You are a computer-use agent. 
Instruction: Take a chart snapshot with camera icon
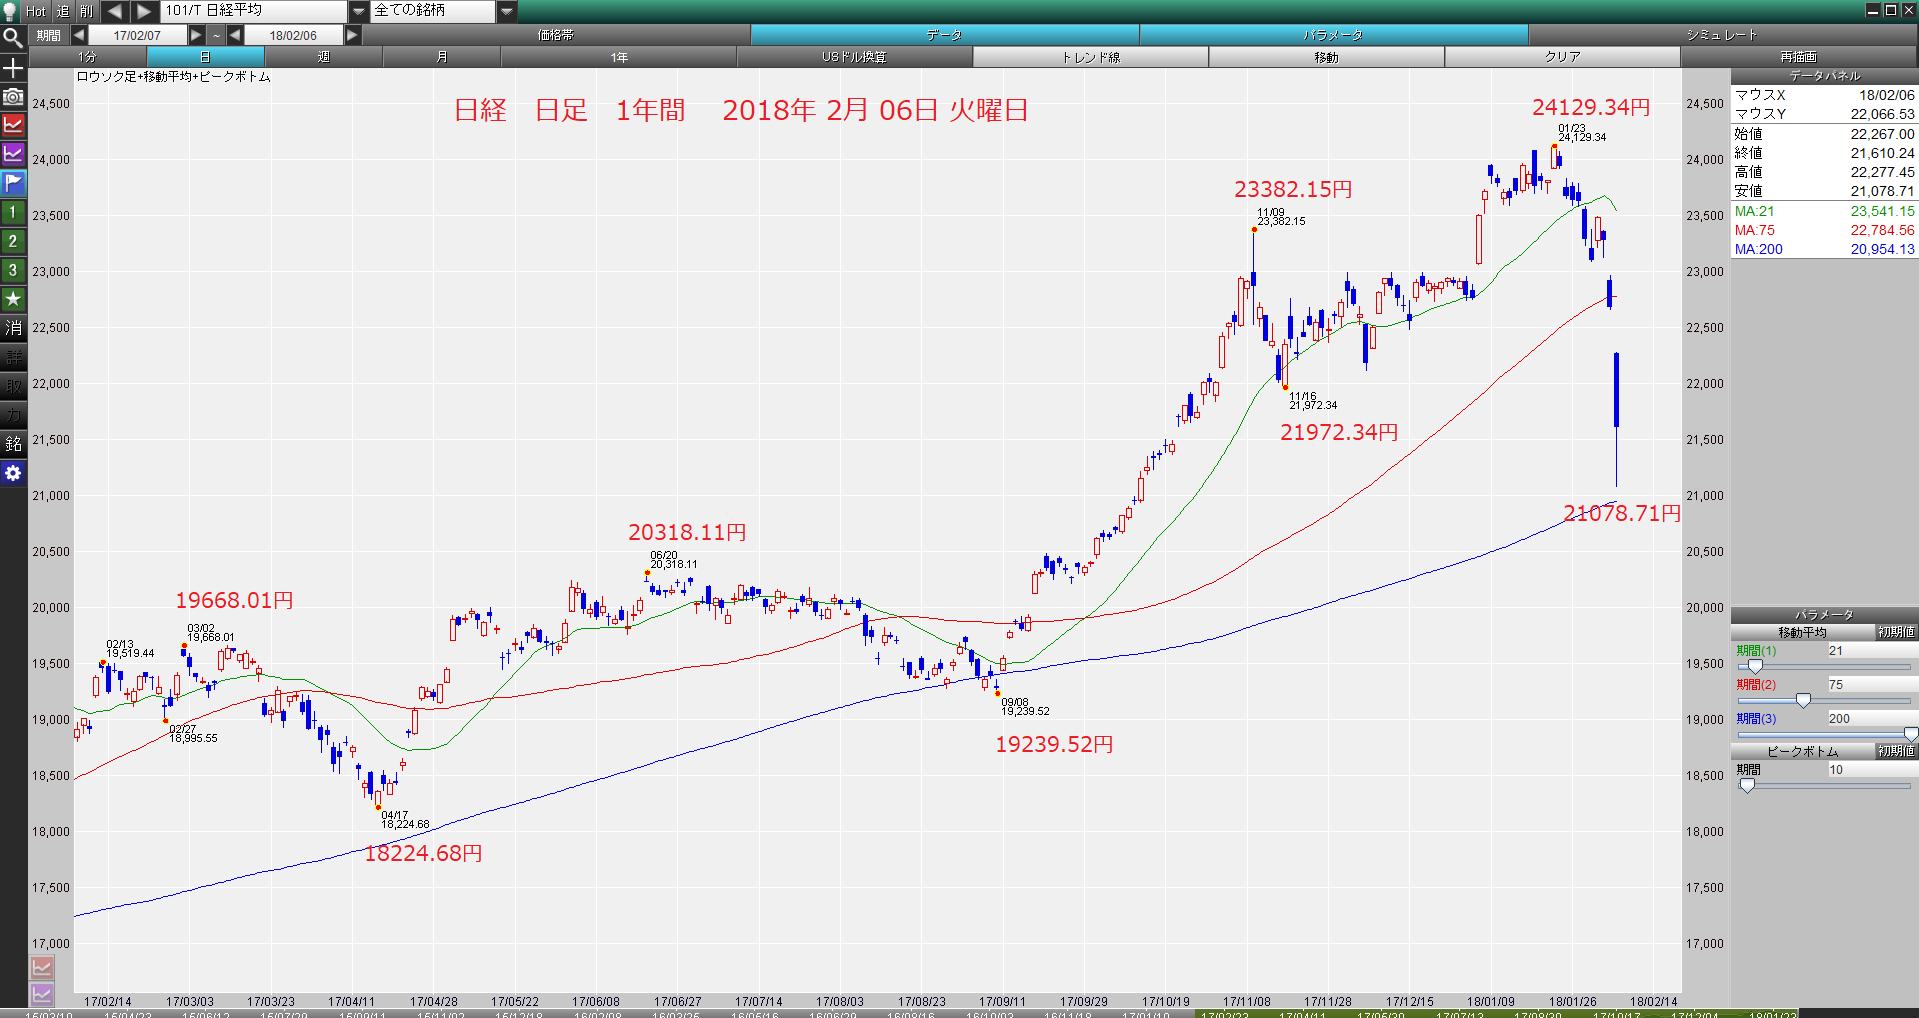13,97
